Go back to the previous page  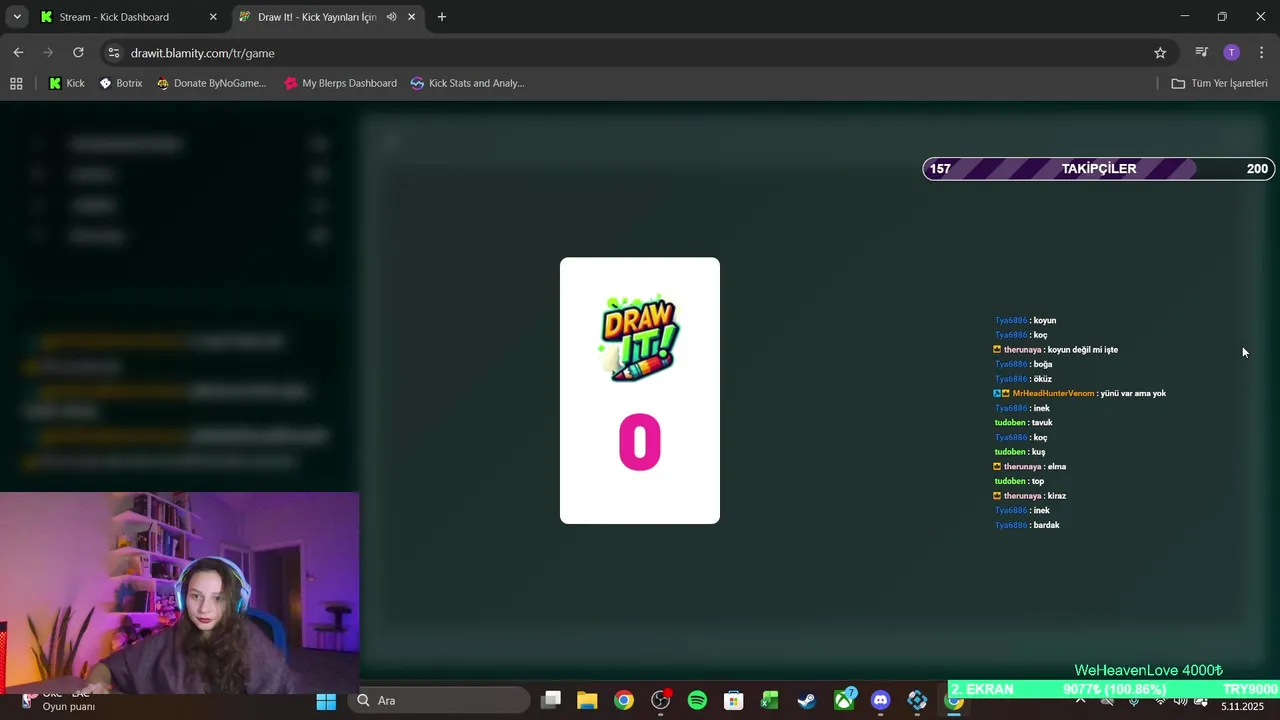18,53
